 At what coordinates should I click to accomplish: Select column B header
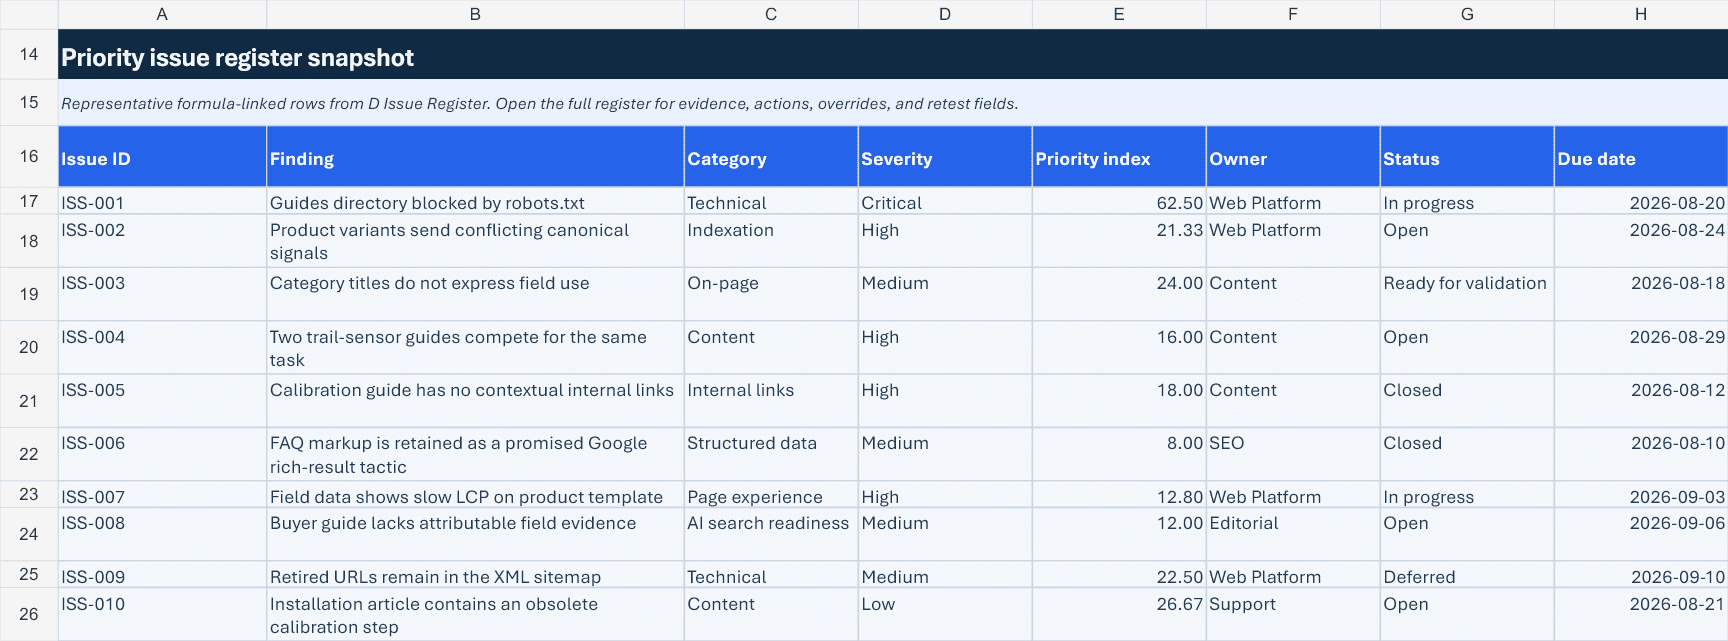point(475,14)
